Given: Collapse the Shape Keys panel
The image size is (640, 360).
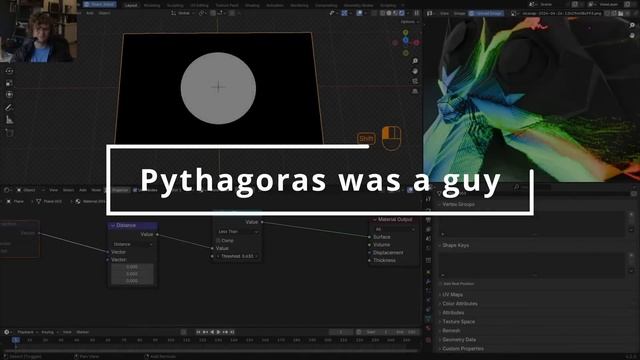Looking at the screenshot, I should click(454, 245).
